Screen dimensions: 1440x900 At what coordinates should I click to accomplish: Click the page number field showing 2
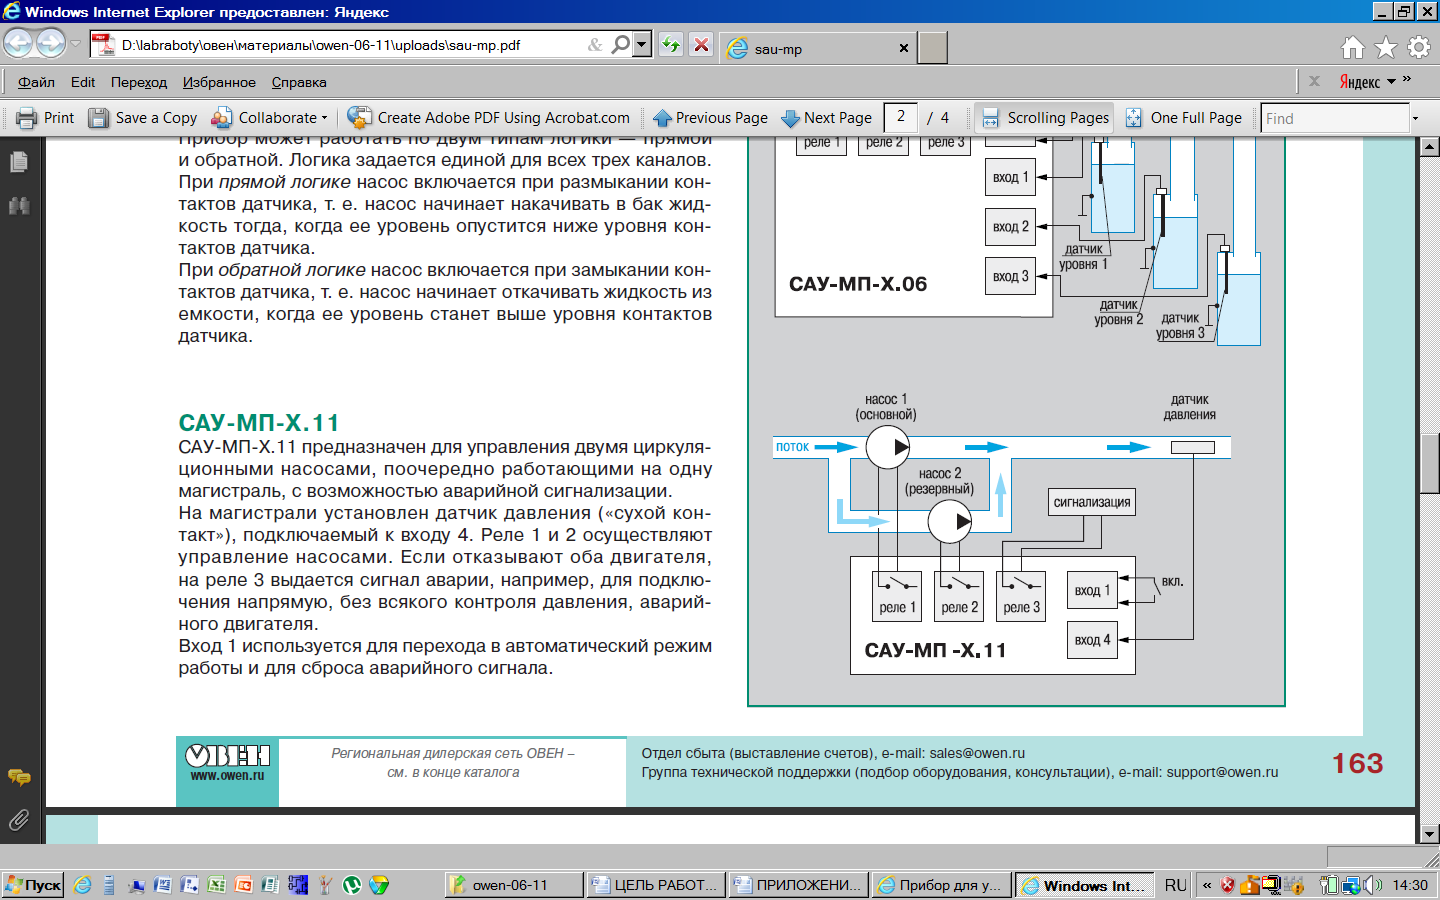click(x=900, y=118)
